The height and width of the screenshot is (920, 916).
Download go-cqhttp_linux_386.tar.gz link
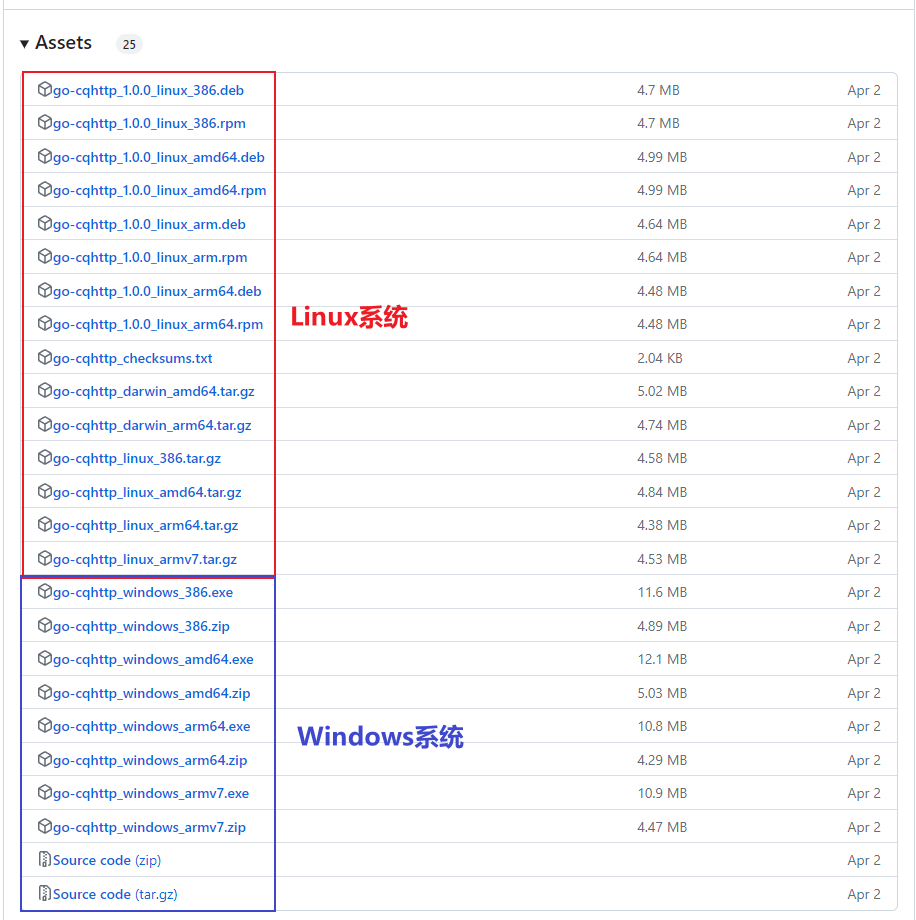point(137,458)
